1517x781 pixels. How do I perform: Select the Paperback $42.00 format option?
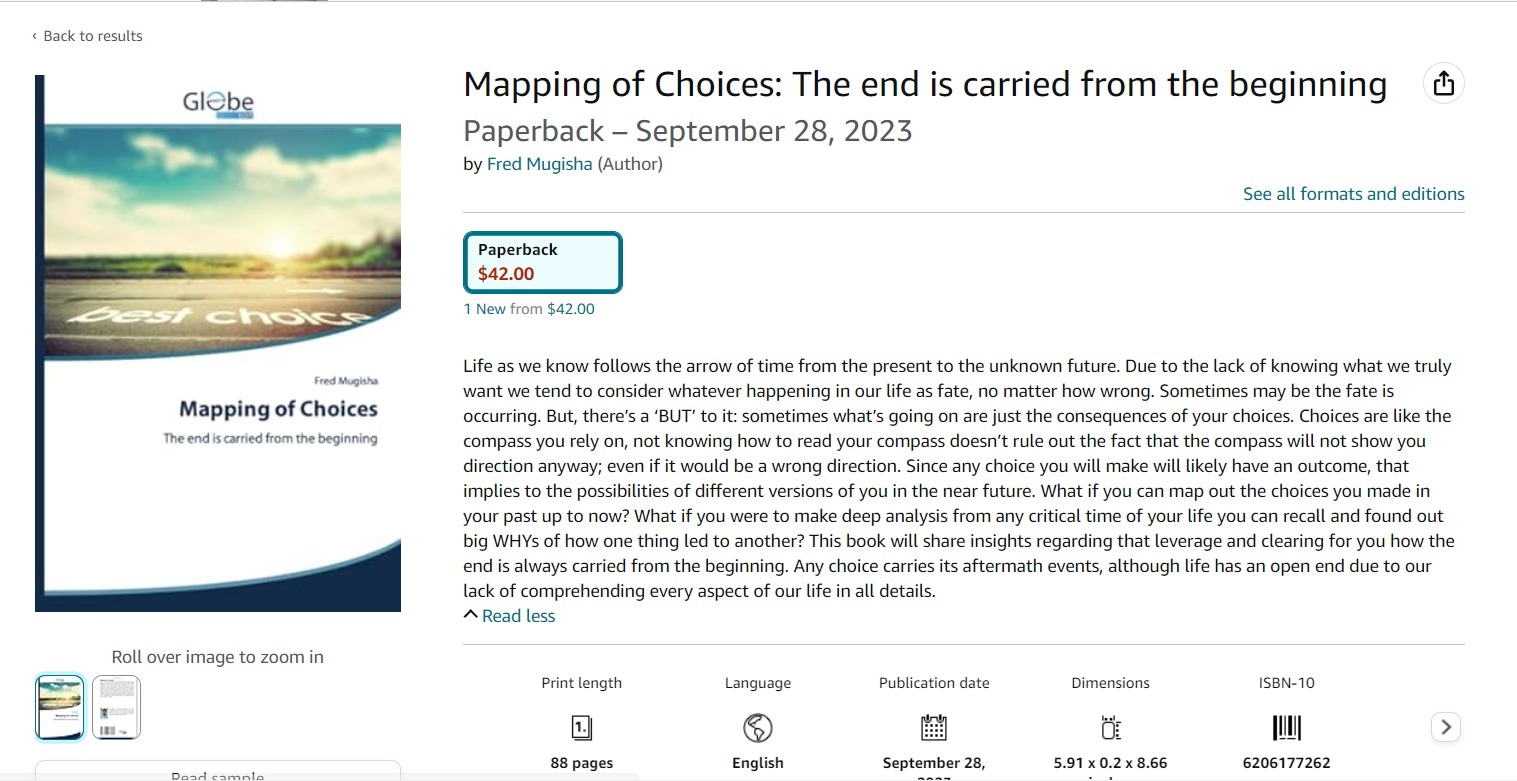click(x=542, y=262)
